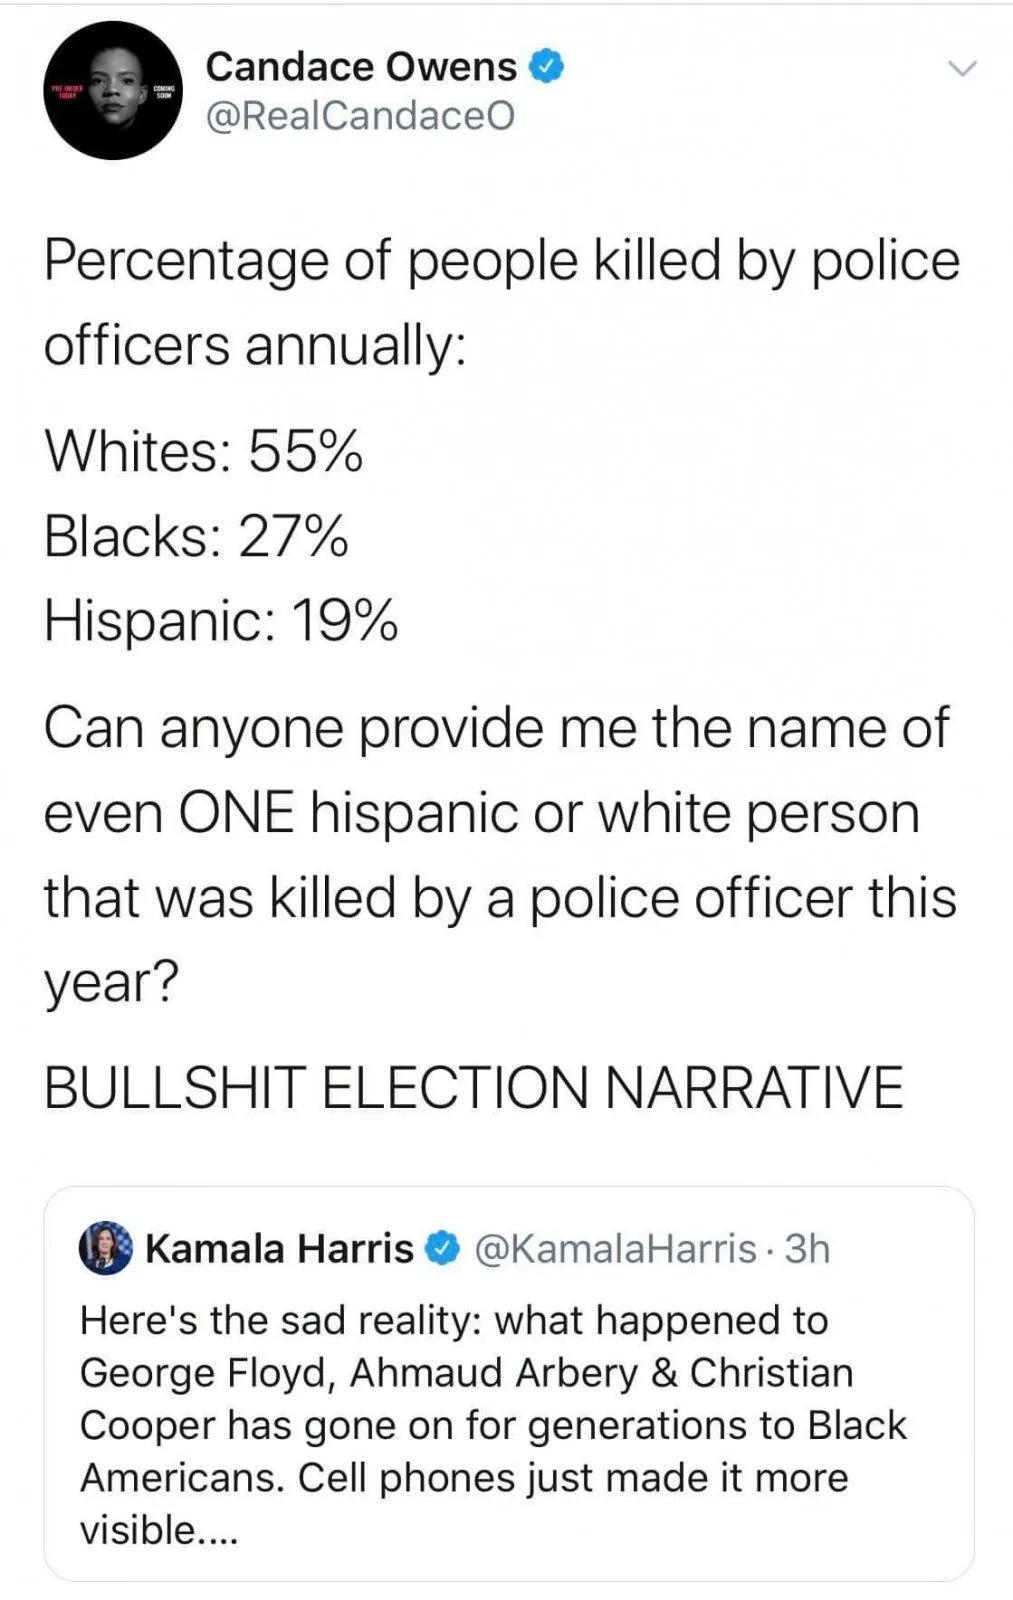Click the 'Percentage of people killed' heading text

click(x=500, y=262)
